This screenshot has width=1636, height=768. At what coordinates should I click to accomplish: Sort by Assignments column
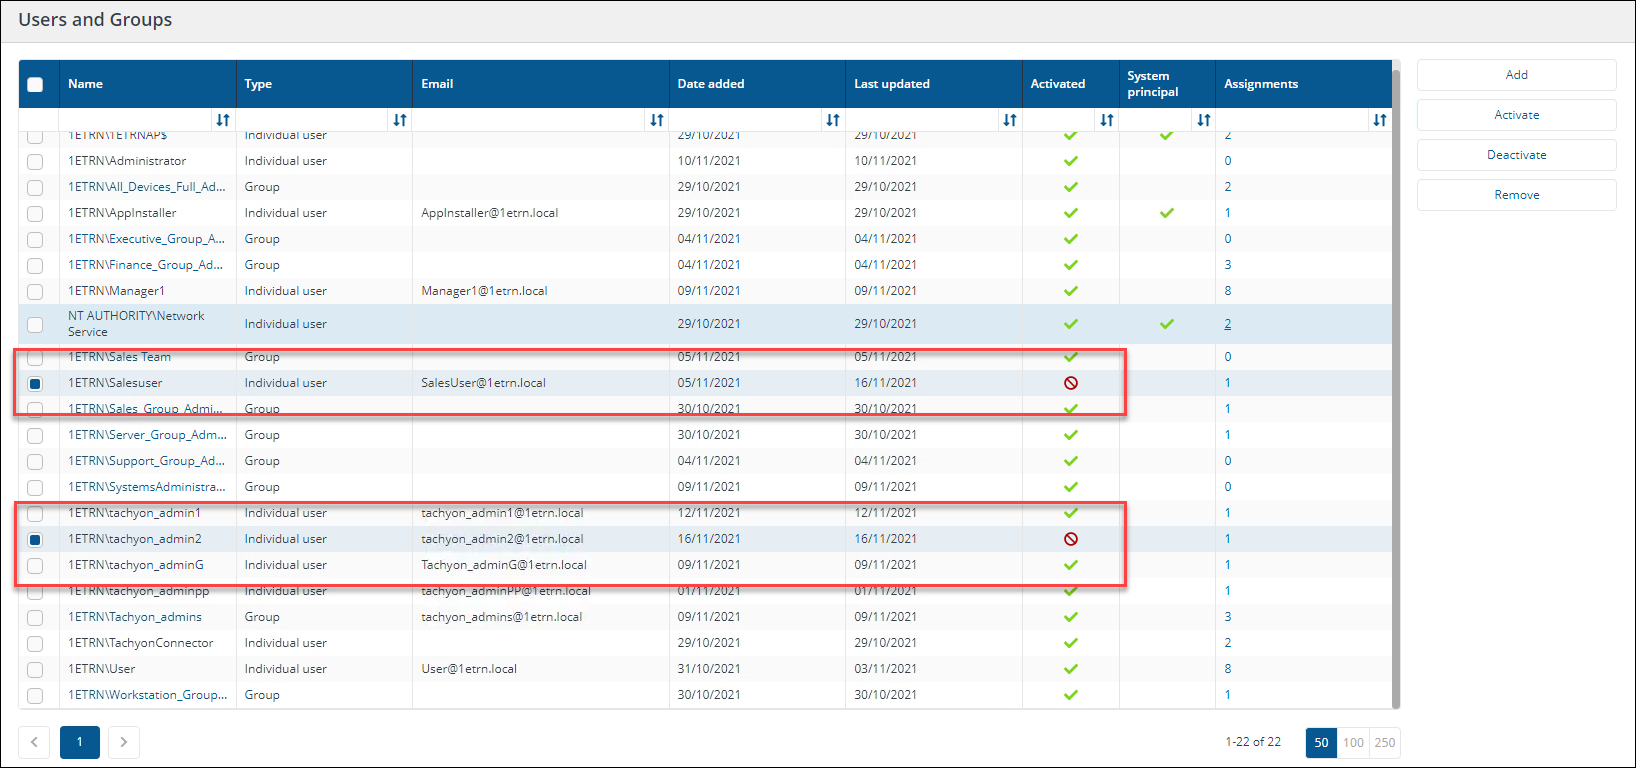coord(1380,120)
